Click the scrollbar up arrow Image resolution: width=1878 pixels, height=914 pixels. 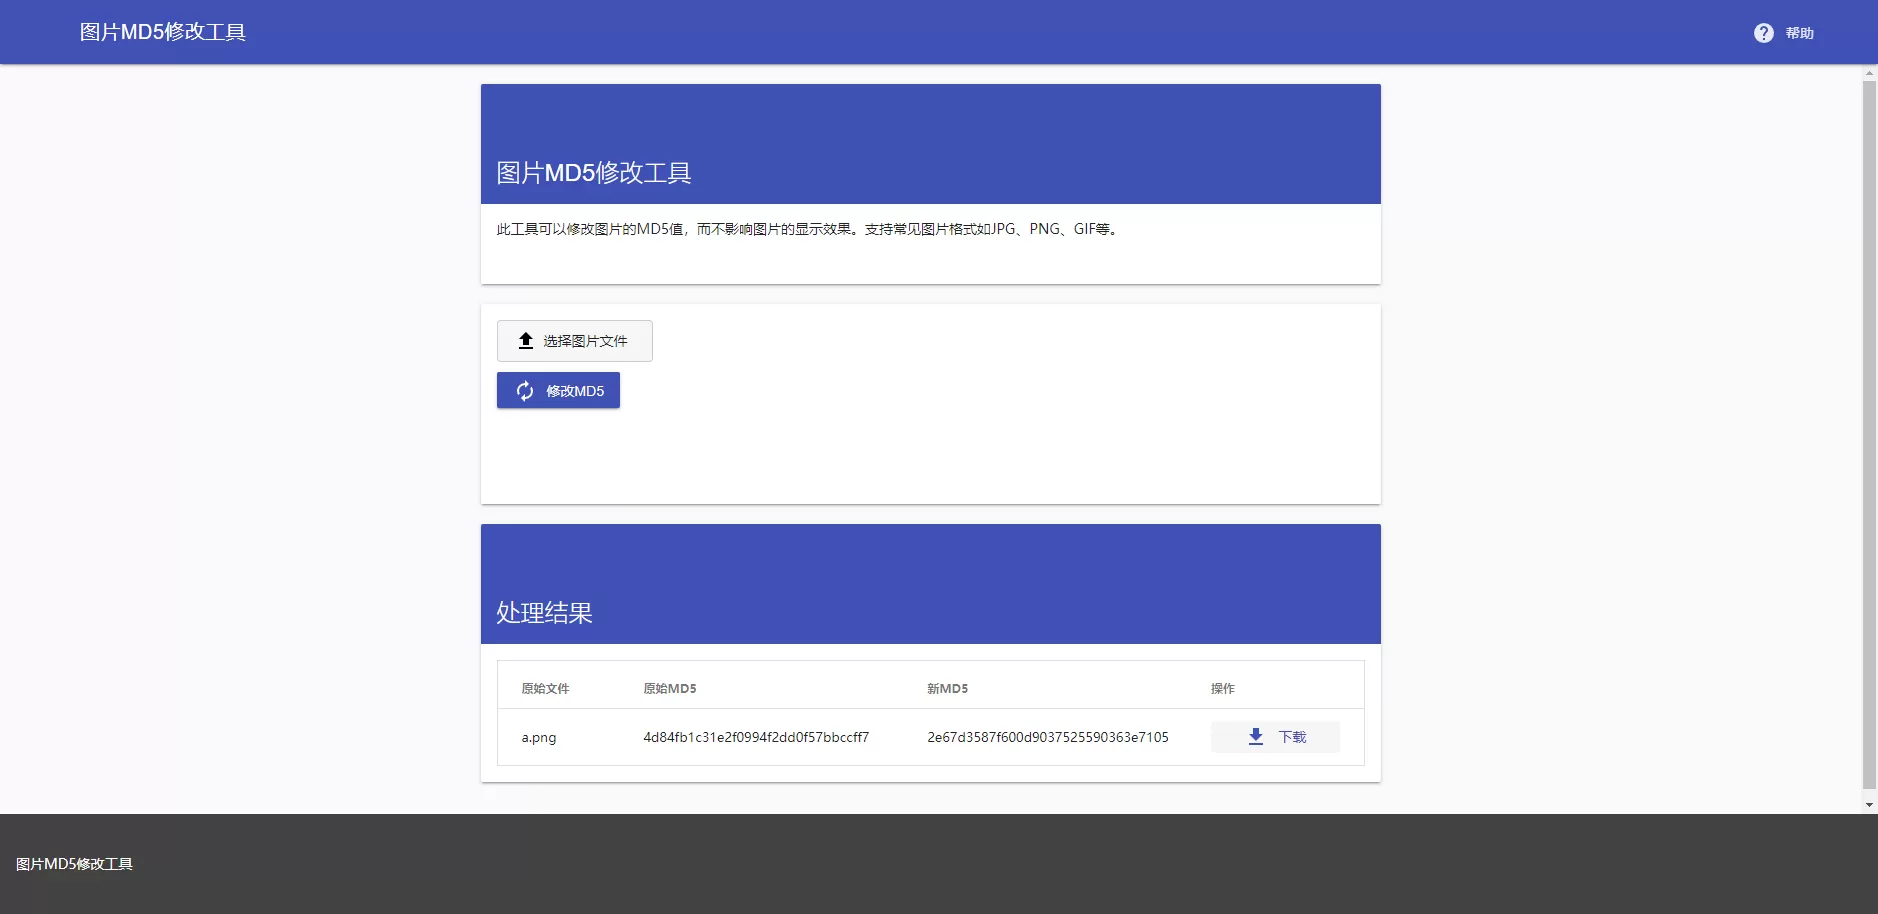click(1869, 74)
